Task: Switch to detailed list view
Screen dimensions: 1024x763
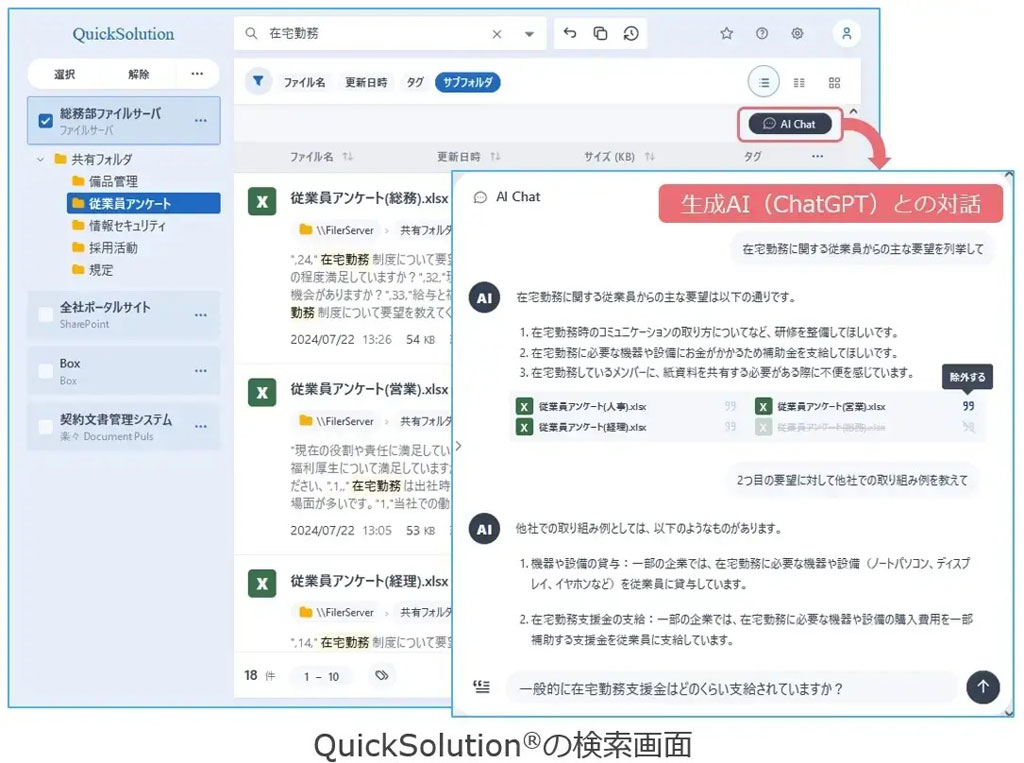Action: pyautogui.click(x=800, y=82)
